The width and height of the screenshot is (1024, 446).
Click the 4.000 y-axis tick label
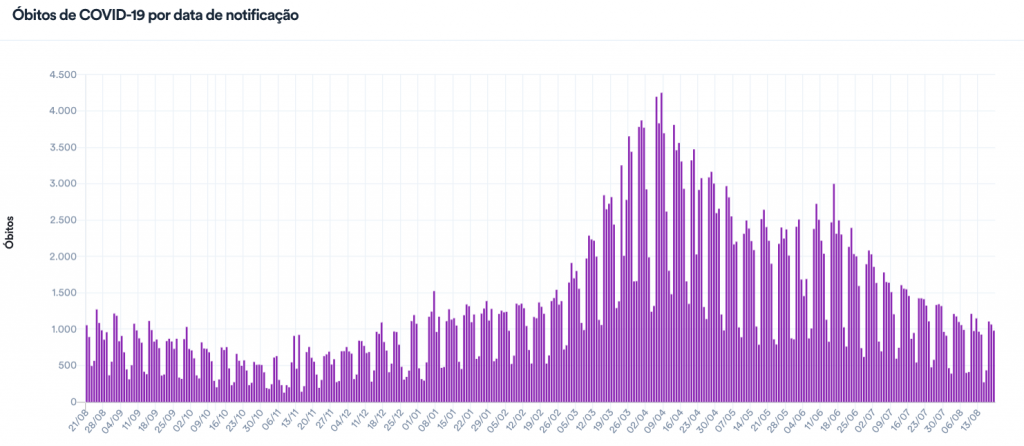pyautogui.click(x=63, y=111)
